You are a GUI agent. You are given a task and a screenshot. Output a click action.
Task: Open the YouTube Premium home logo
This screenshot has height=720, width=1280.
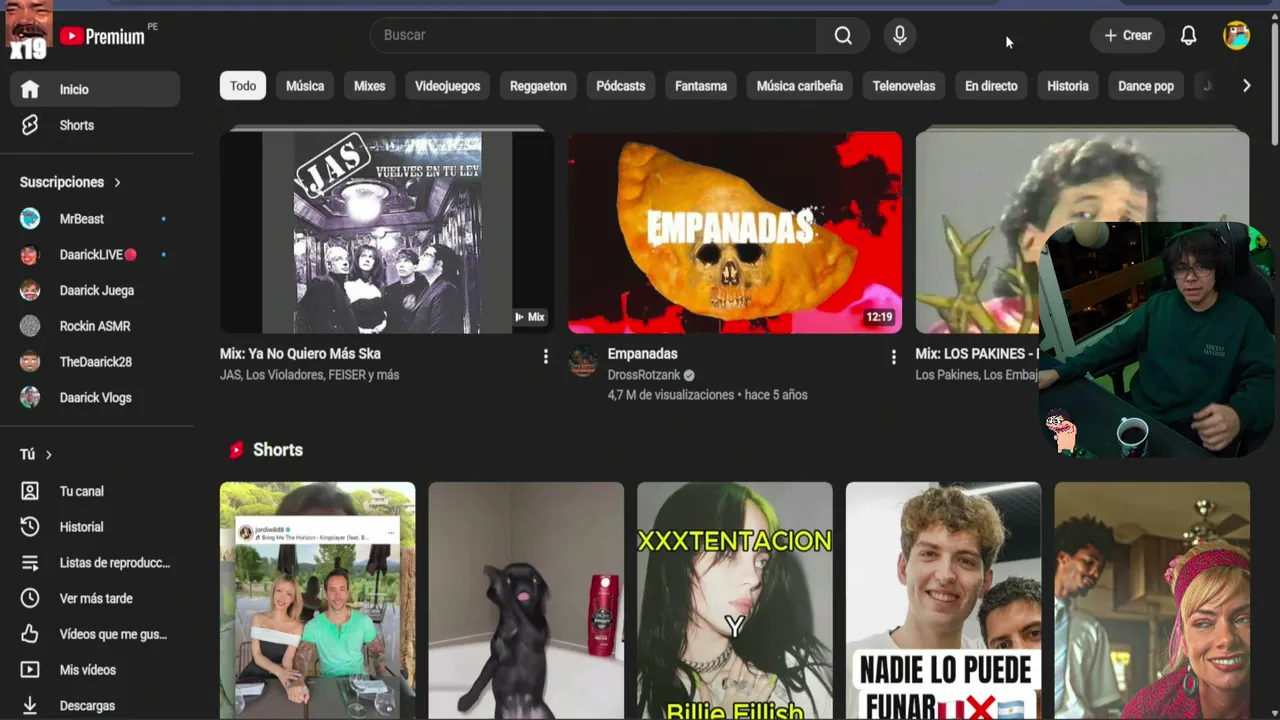point(102,36)
